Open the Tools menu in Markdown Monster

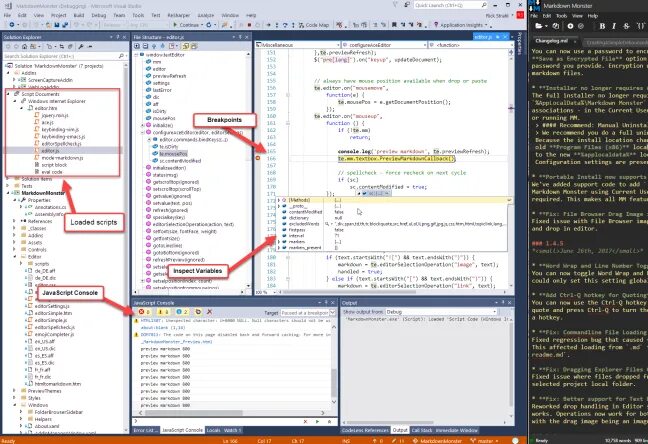click(561, 16)
